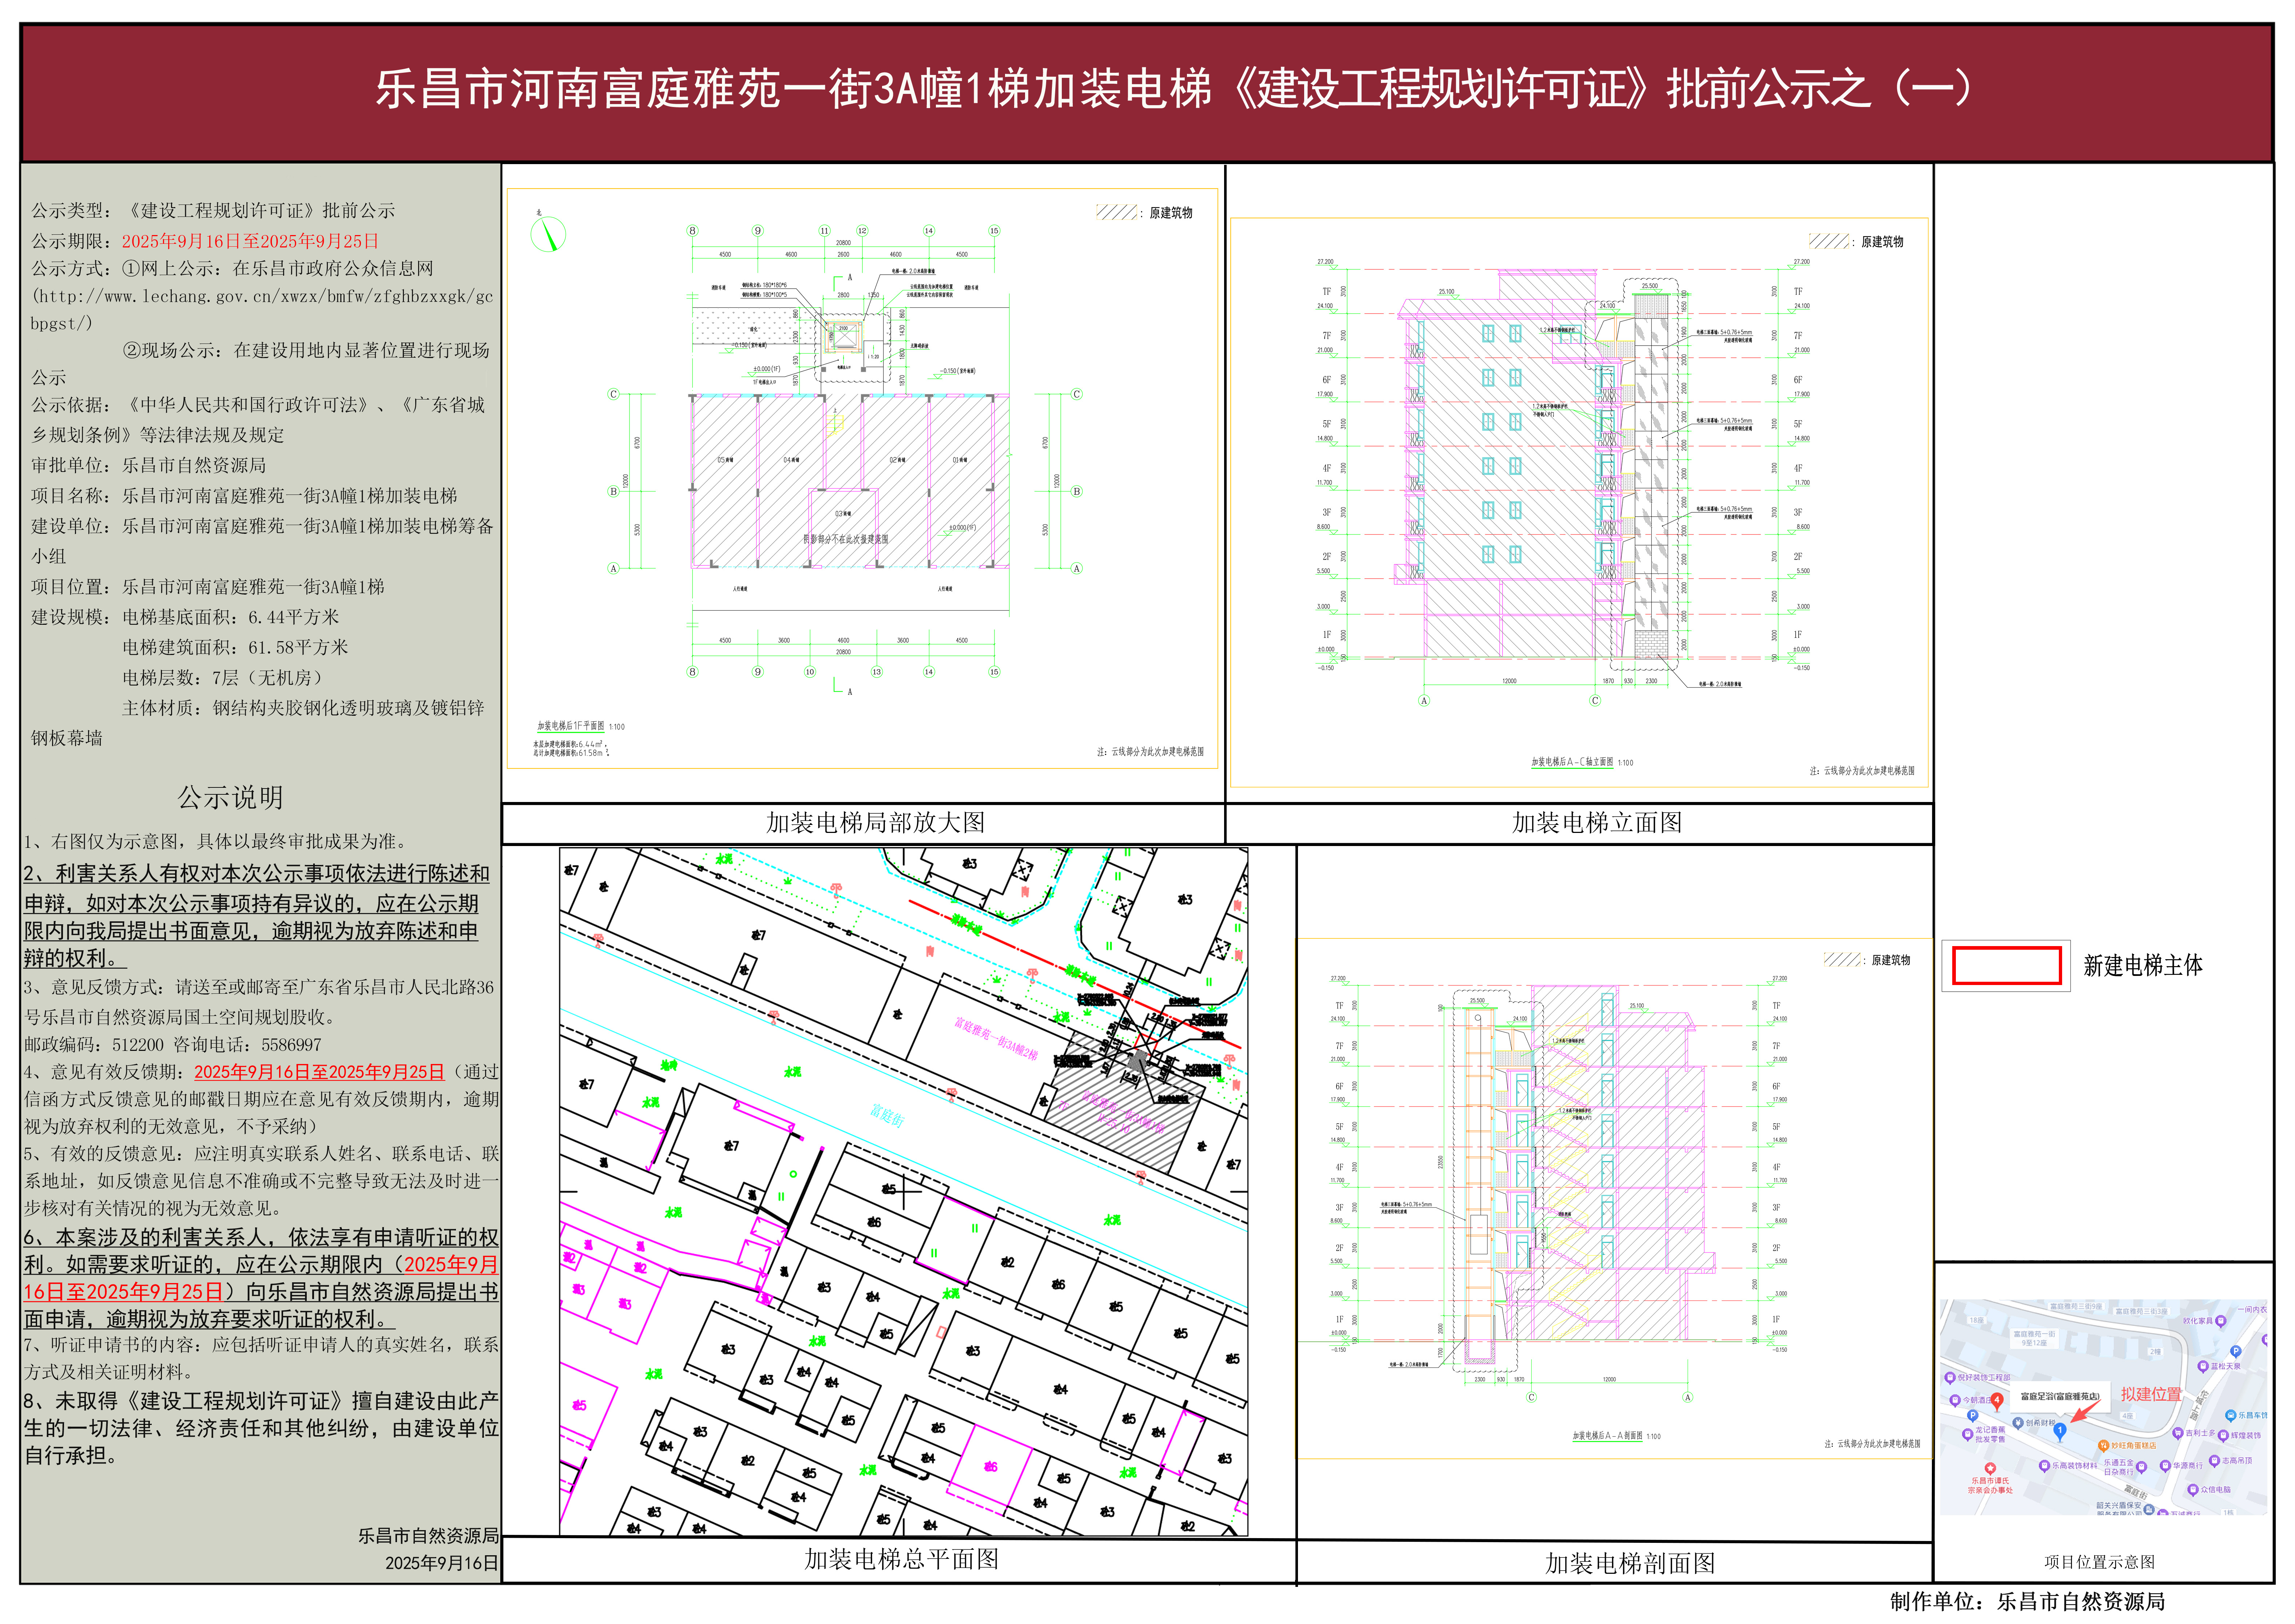The image size is (2295, 1624).
Task: Click the caption 加装电梯剖面图
Action: pyautogui.click(x=1629, y=1563)
